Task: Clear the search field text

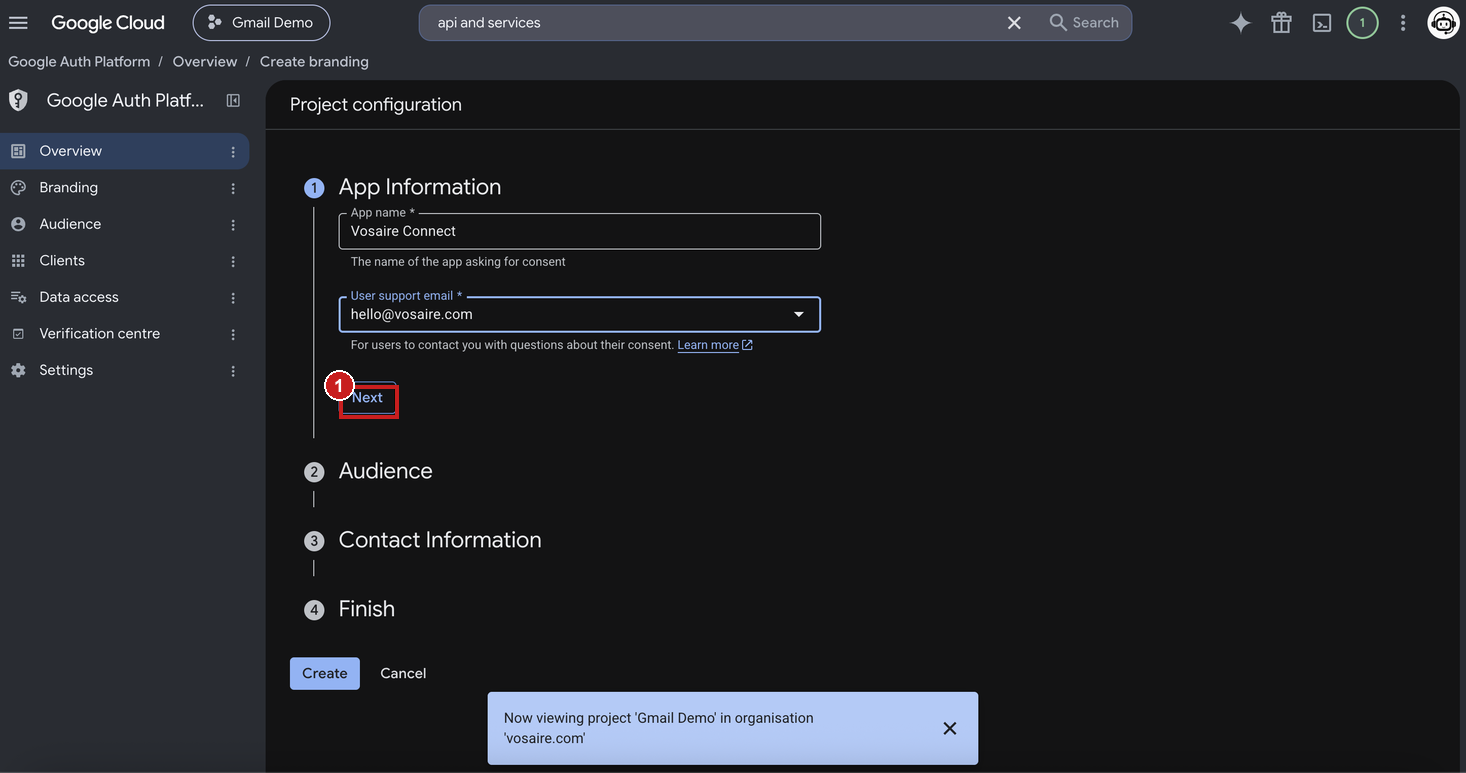Action: 1014,22
